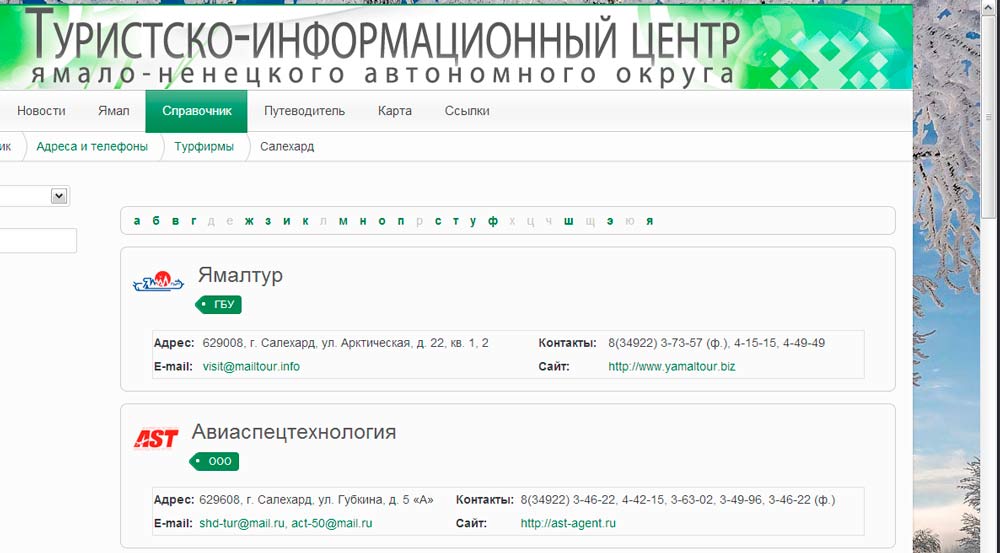The width and height of the screenshot is (1000, 553).
Task: Filter list by letter б
Action: (x=156, y=221)
